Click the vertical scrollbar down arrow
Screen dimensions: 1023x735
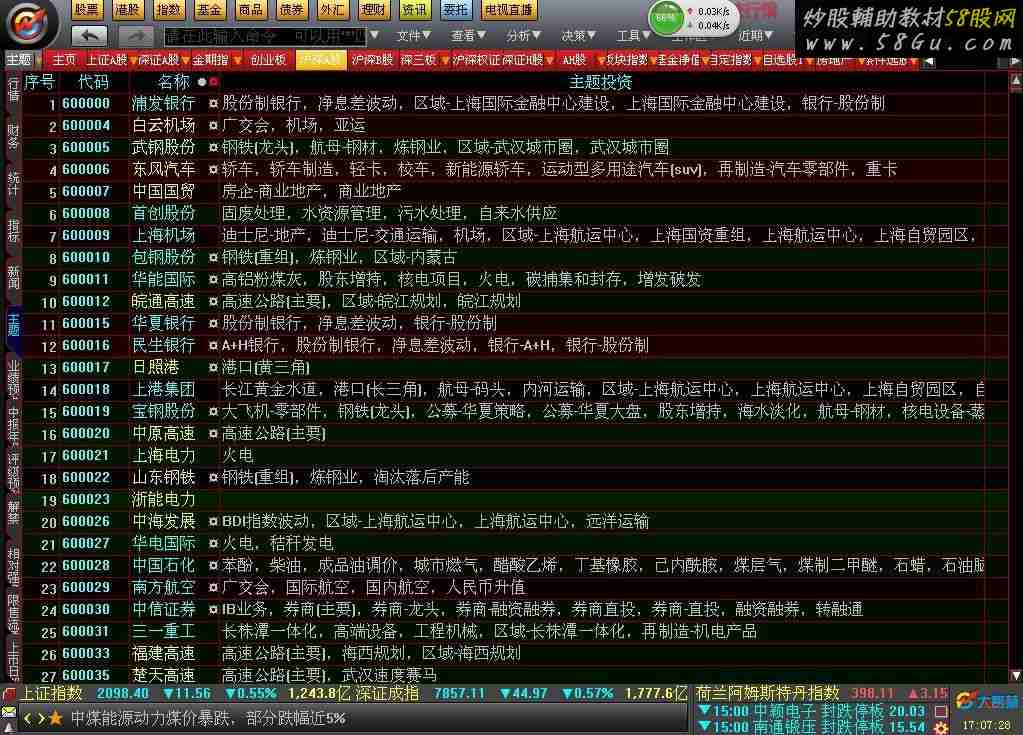(x=1015, y=676)
